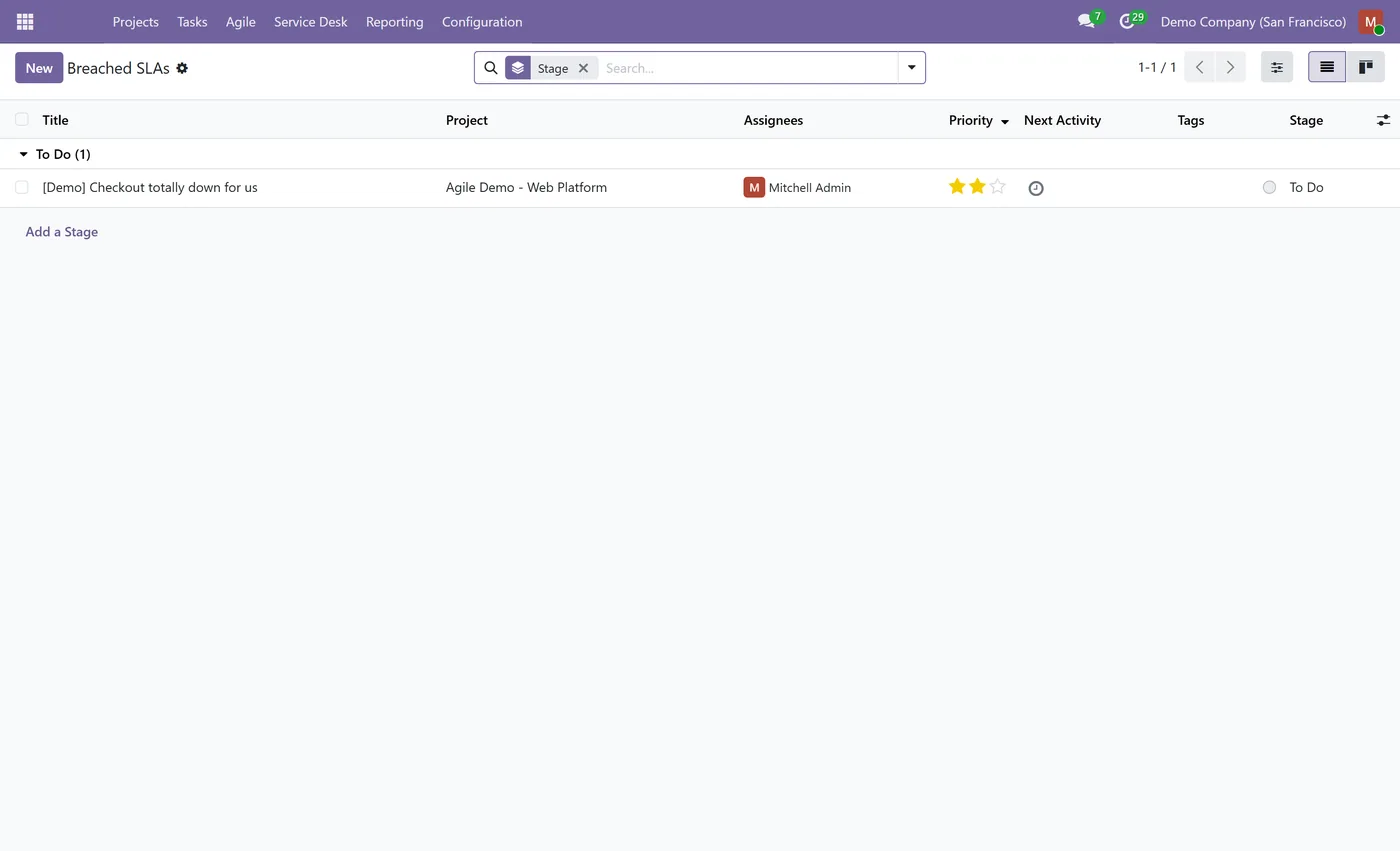
Task: Open the Reporting menu
Action: (x=394, y=21)
